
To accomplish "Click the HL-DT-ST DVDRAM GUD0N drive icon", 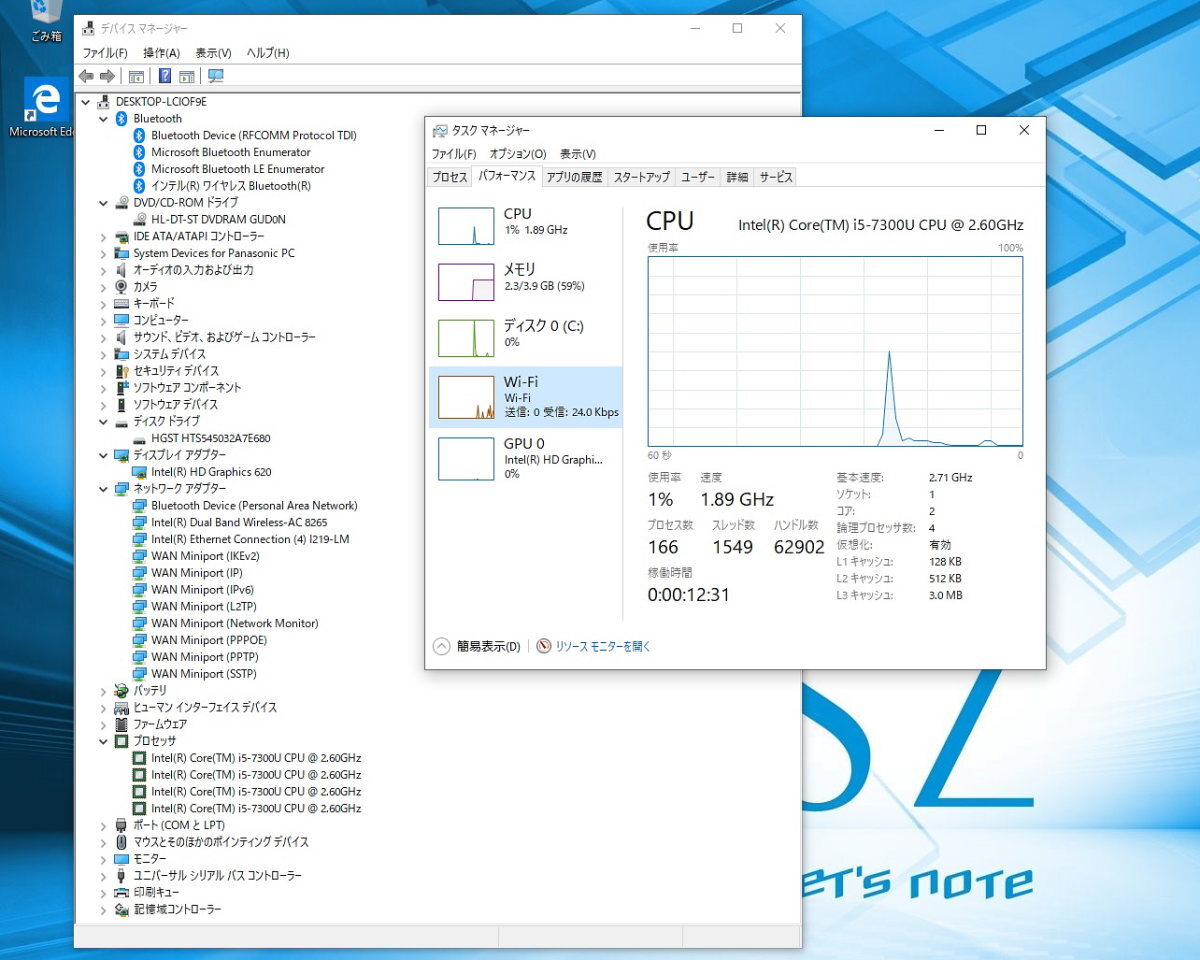I will pos(140,219).
